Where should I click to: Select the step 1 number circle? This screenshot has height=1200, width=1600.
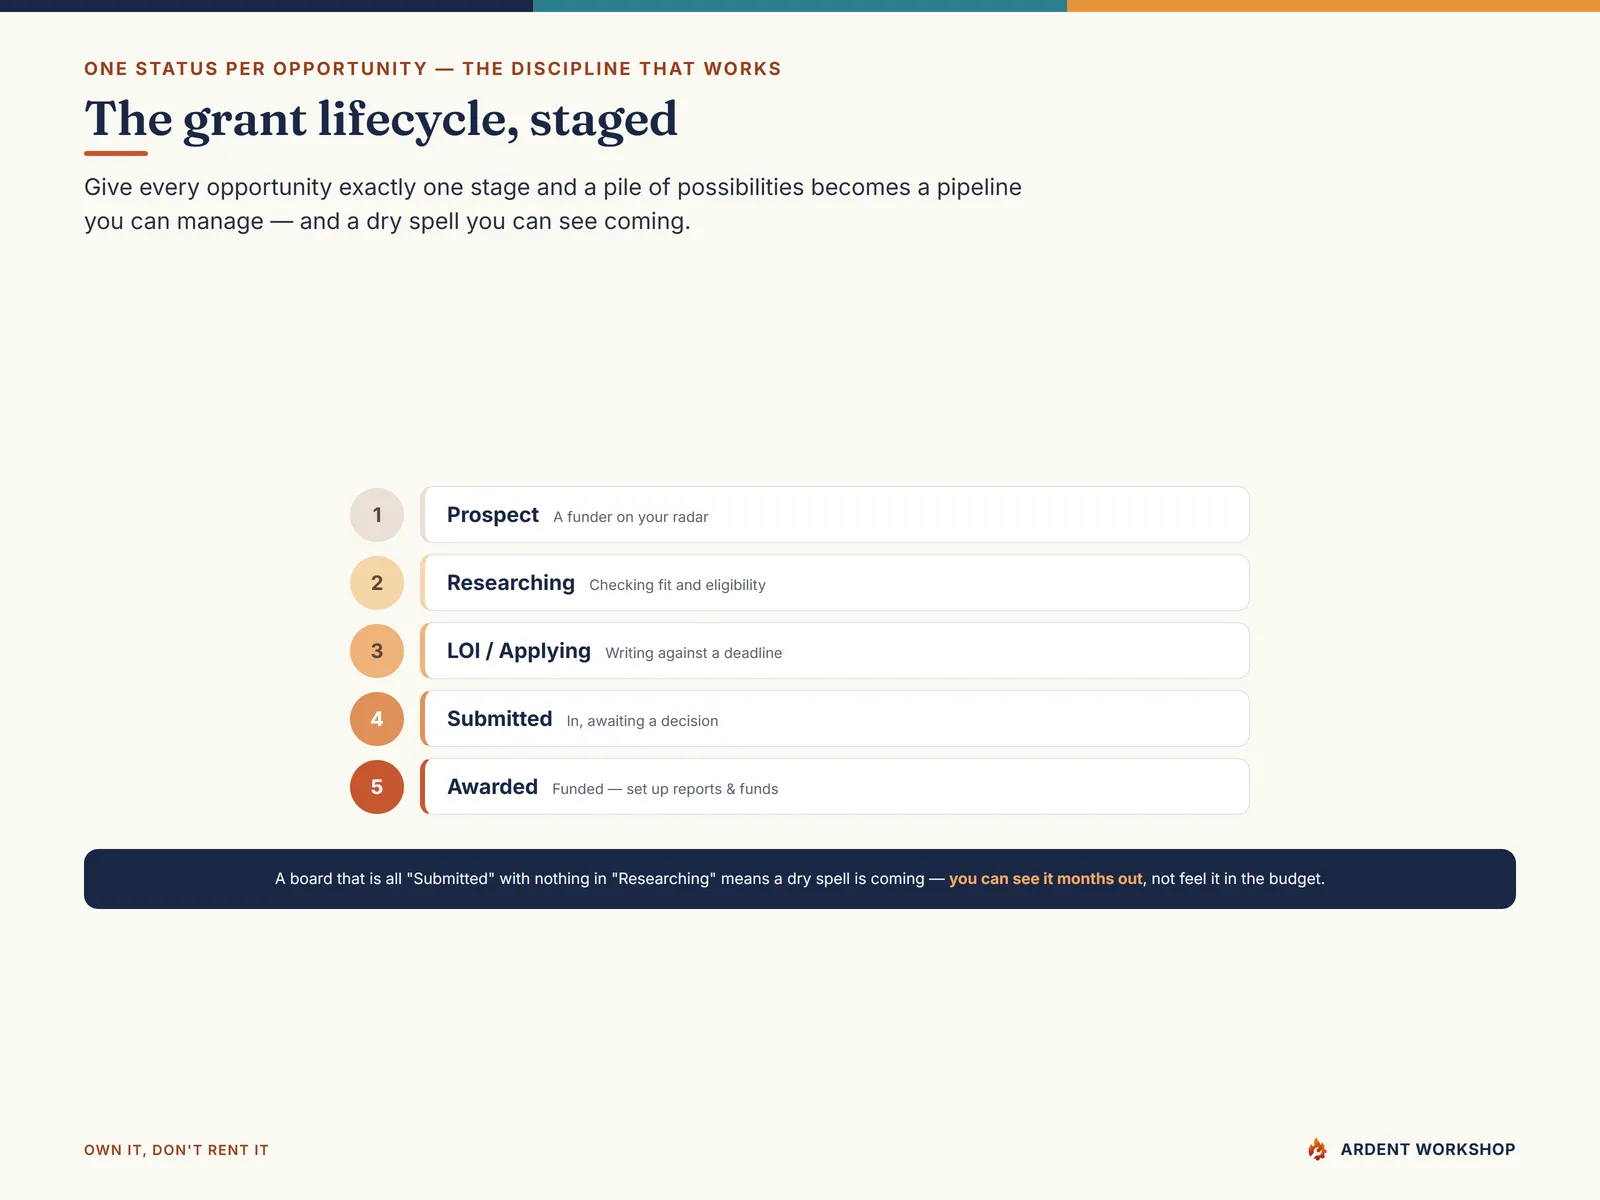click(x=377, y=515)
